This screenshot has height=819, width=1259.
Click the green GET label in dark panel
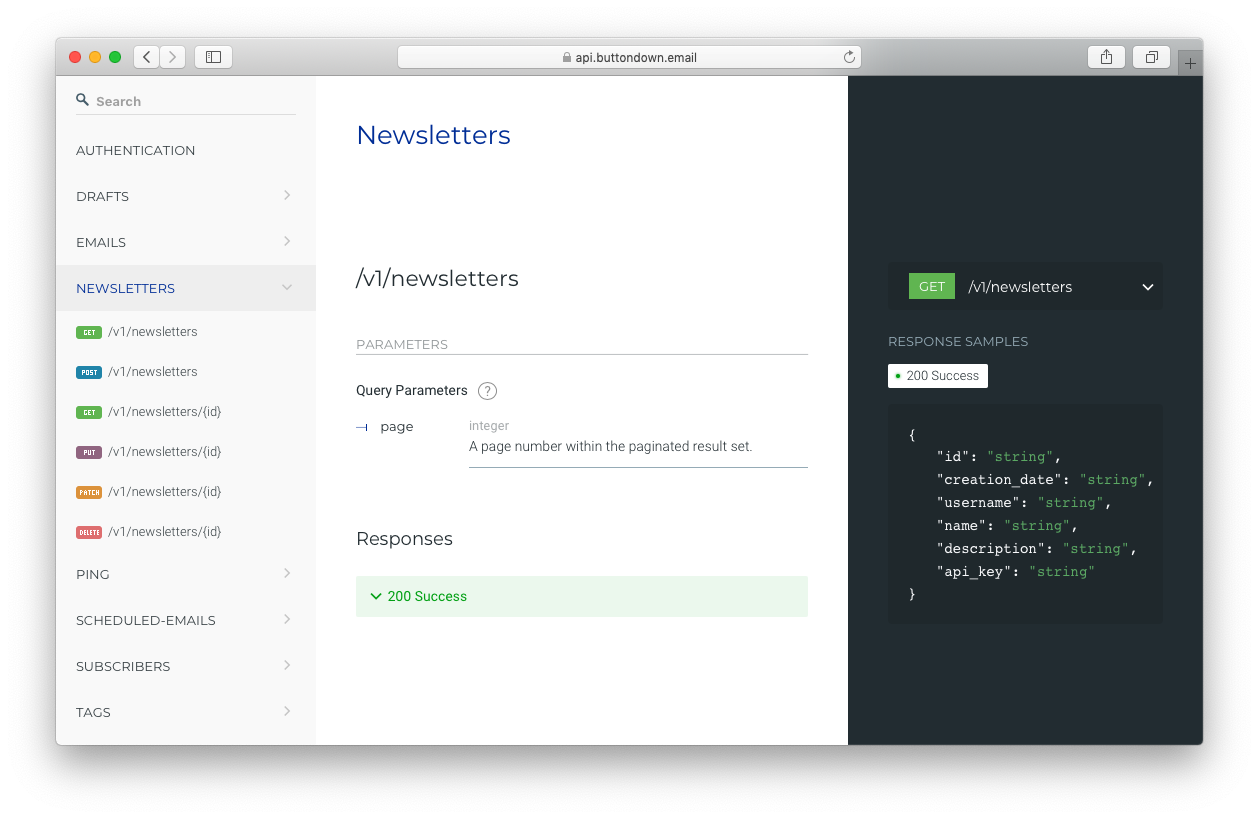point(932,286)
